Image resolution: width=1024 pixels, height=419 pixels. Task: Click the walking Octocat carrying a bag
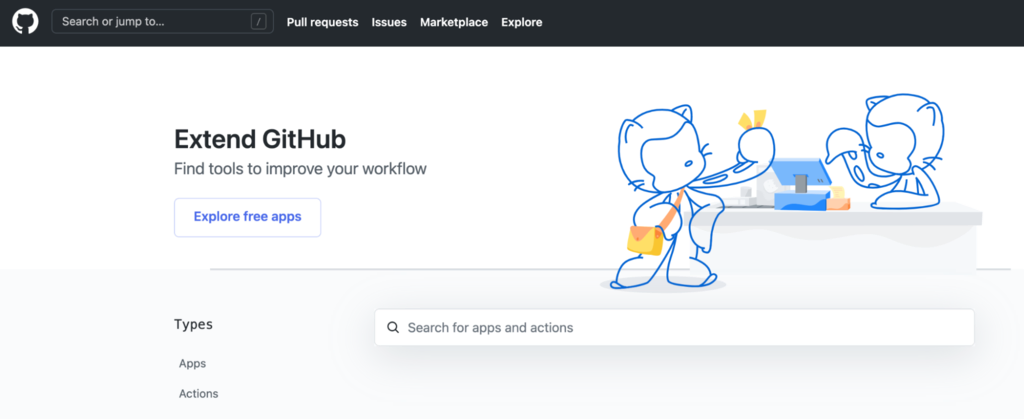coord(660,190)
